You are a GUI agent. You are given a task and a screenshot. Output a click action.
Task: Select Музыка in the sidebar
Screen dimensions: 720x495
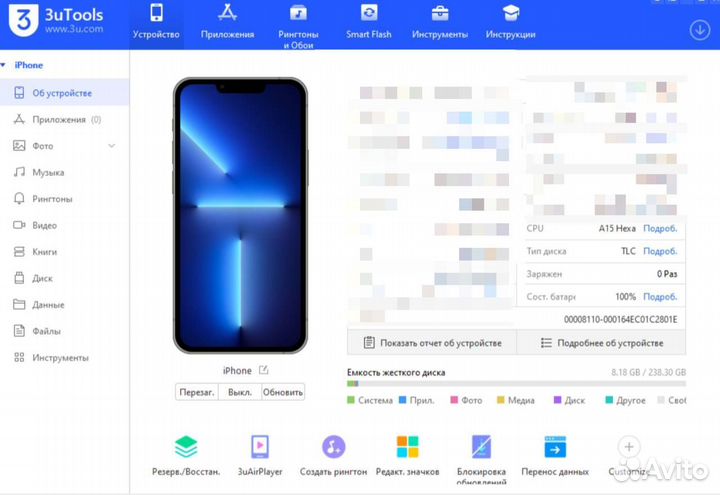48,172
